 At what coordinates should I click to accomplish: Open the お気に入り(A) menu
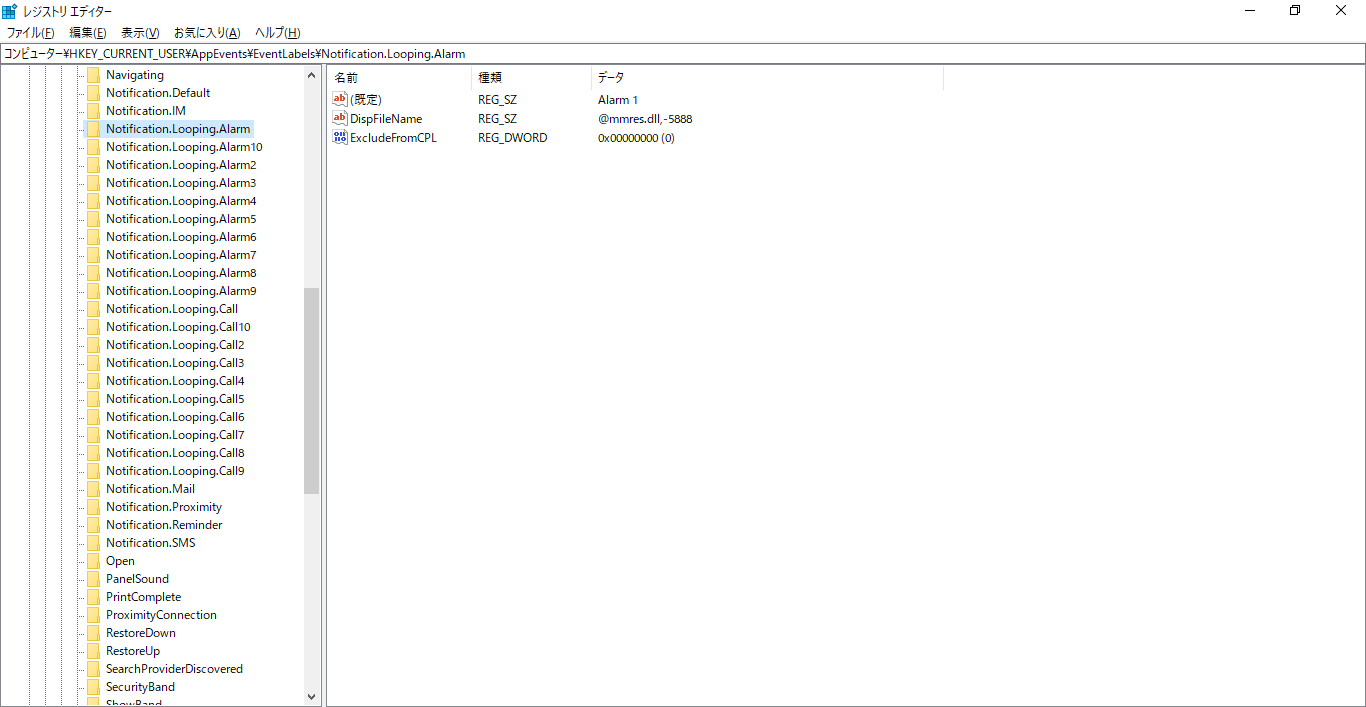(x=207, y=33)
